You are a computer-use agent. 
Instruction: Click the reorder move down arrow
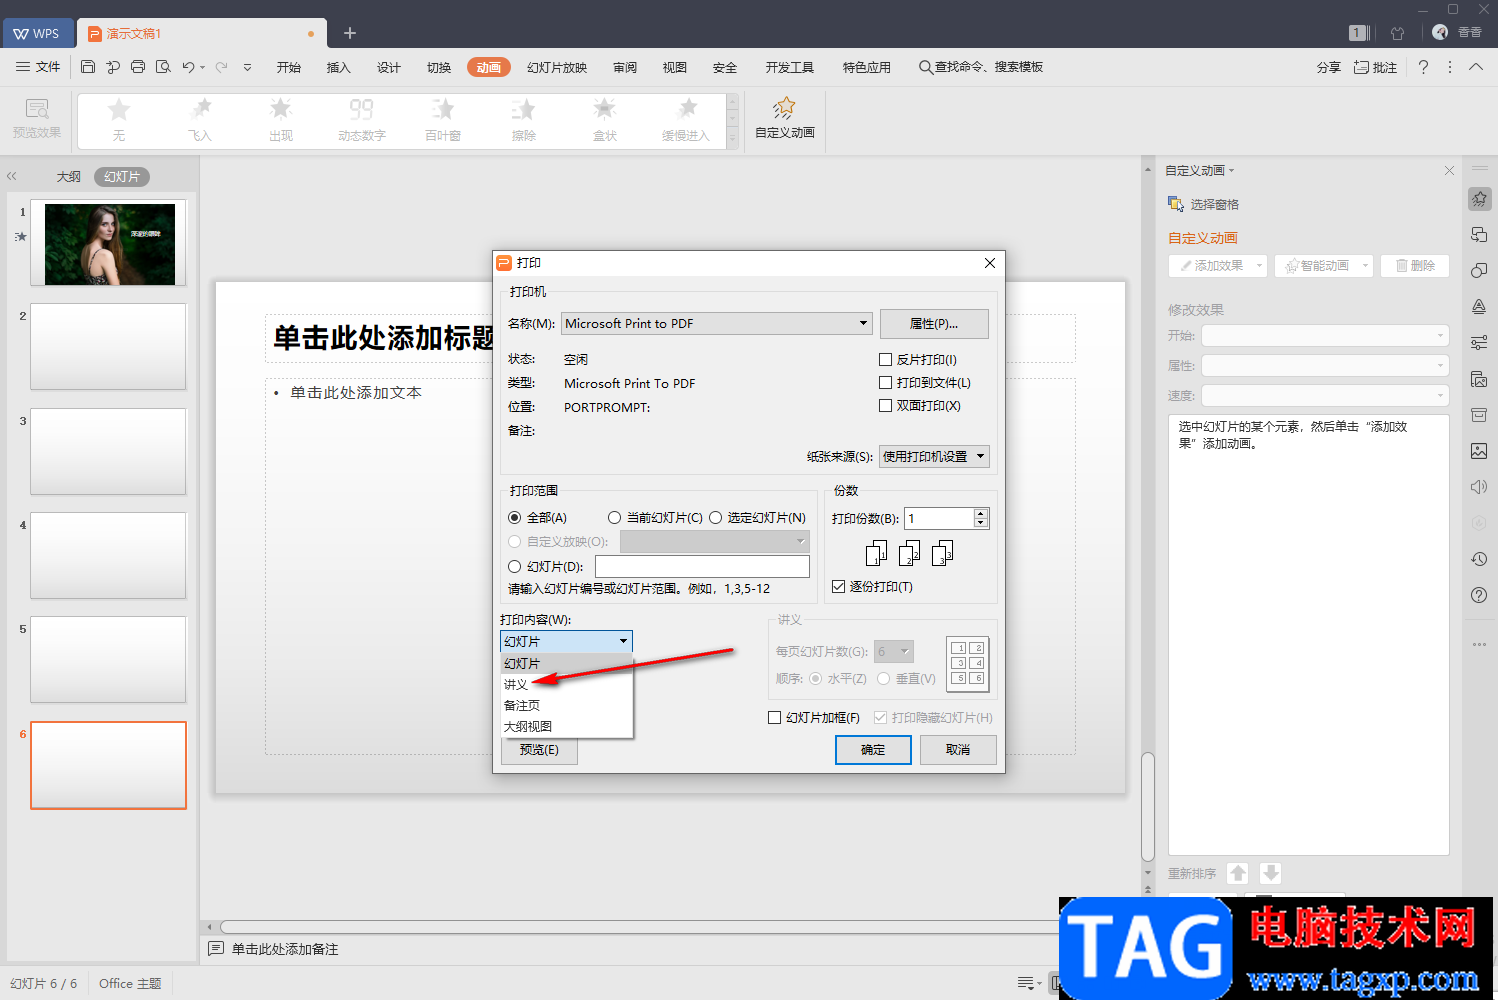pyautogui.click(x=1270, y=873)
